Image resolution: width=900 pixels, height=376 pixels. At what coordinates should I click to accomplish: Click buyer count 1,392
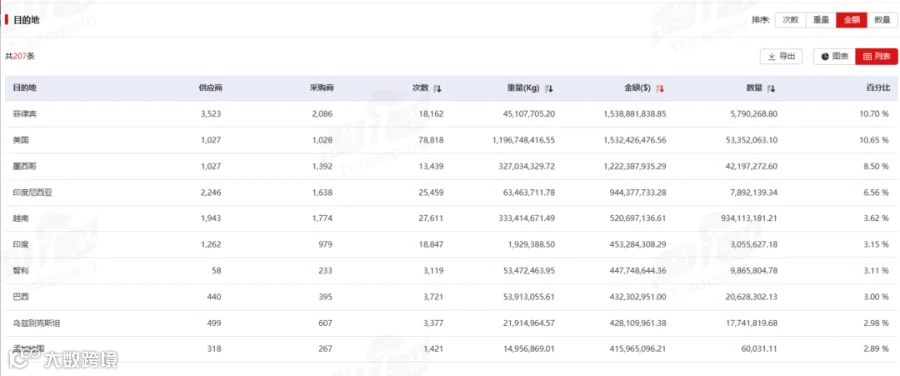pyautogui.click(x=322, y=166)
